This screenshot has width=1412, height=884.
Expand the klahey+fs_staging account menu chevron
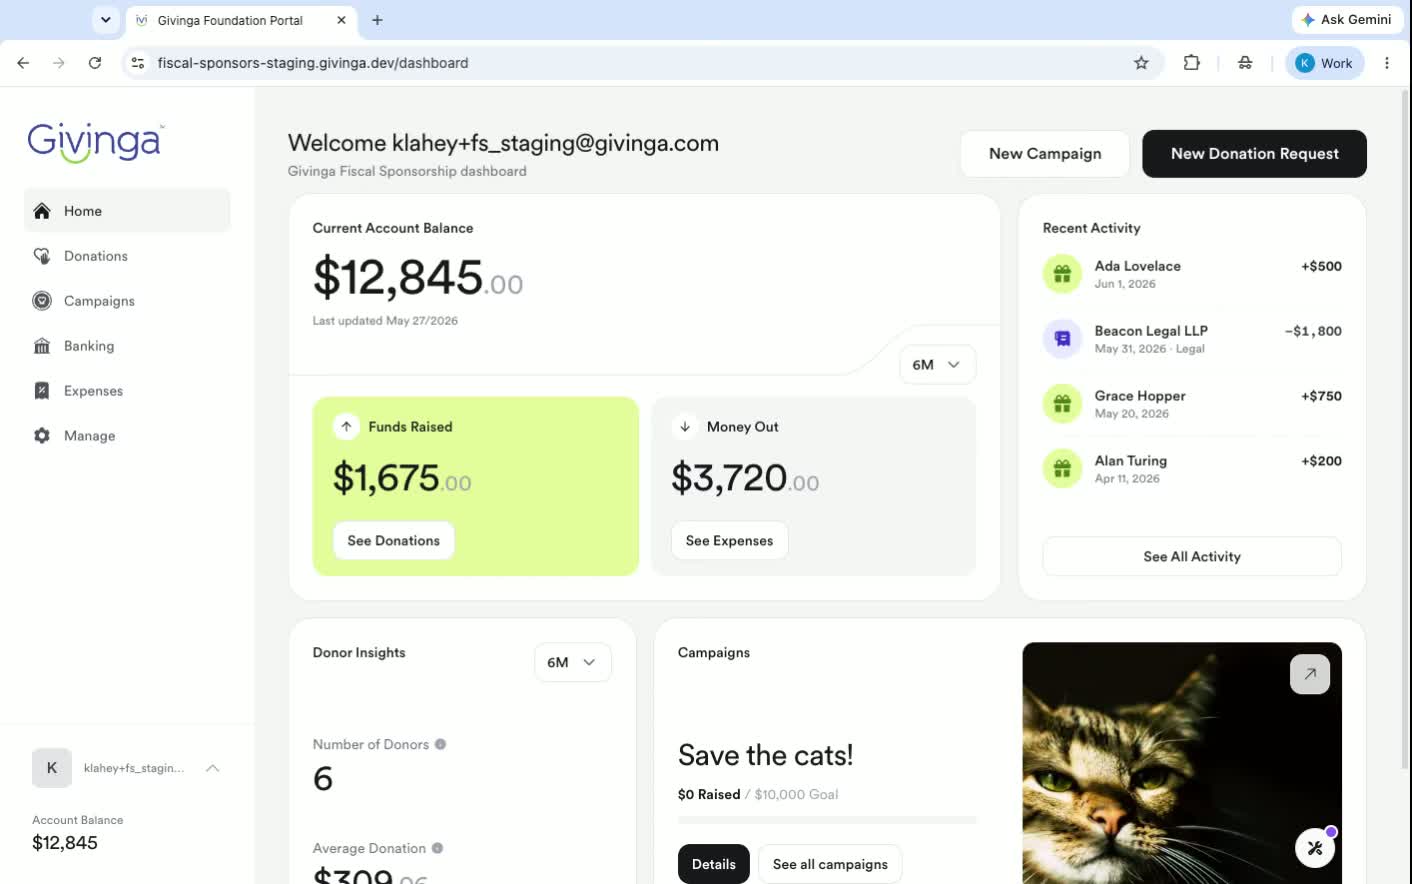(x=212, y=768)
